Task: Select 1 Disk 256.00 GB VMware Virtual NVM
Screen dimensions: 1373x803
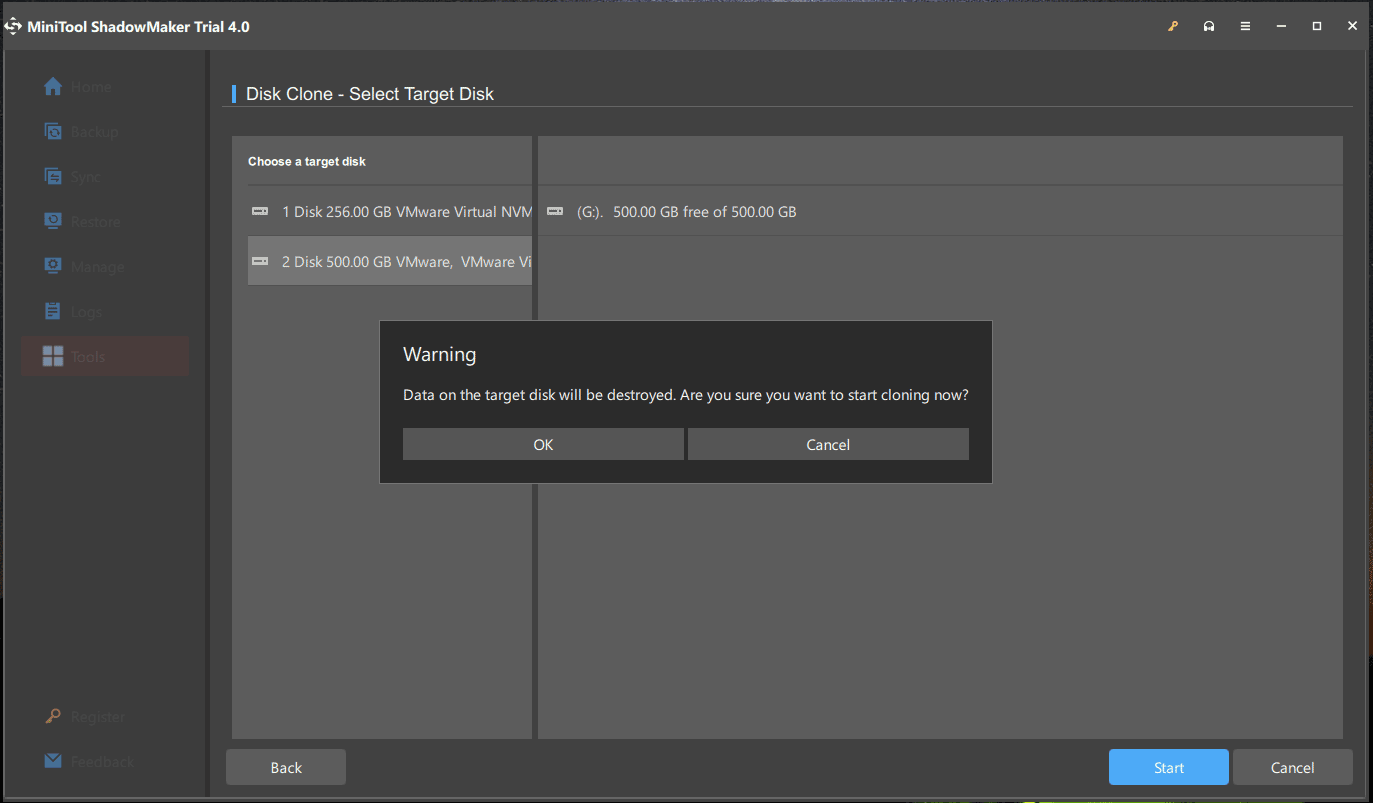Action: (390, 212)
